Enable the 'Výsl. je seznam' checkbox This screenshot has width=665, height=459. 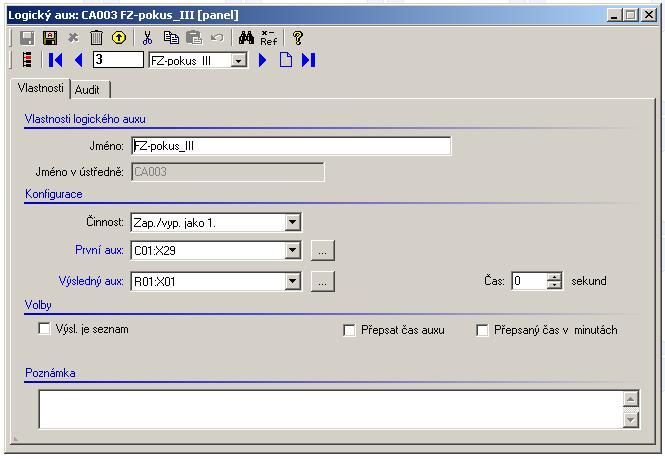pos(44,329)
